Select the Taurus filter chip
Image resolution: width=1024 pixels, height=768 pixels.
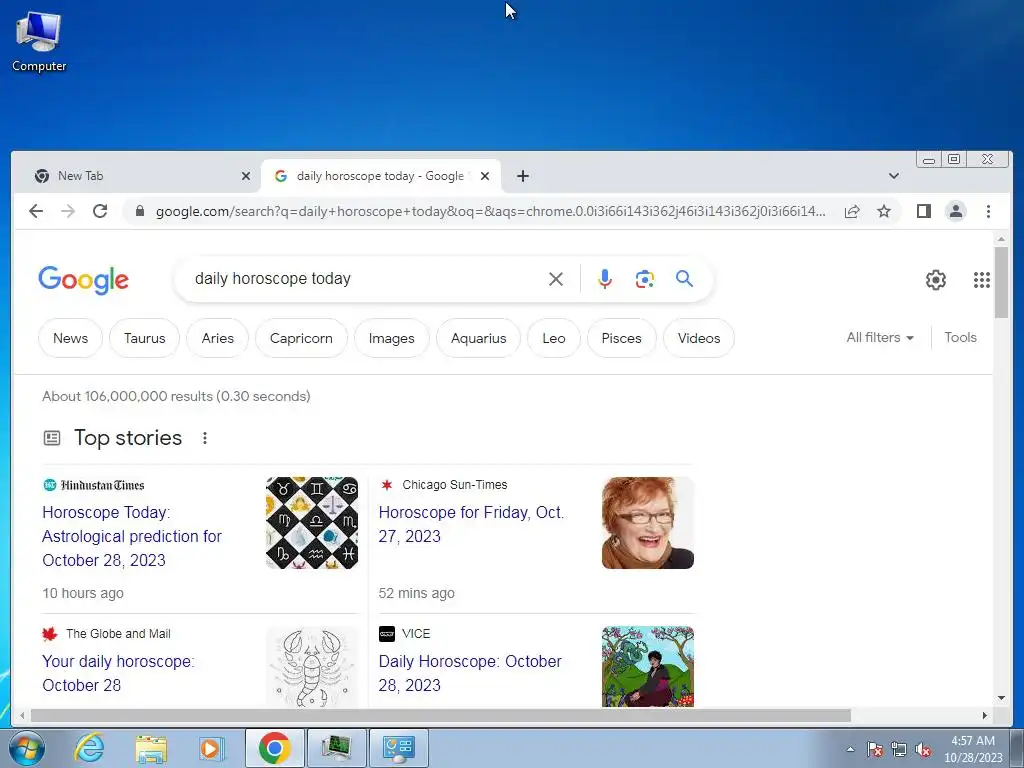pyautogui.click(x=144, y=338)
